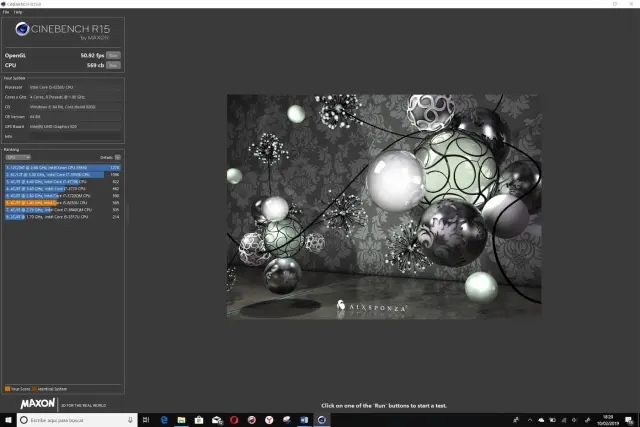Image resolution: width=640 pixels, height=427 pixels.
Task: Click the taskbar clock and date
Action: coord(608,420)
